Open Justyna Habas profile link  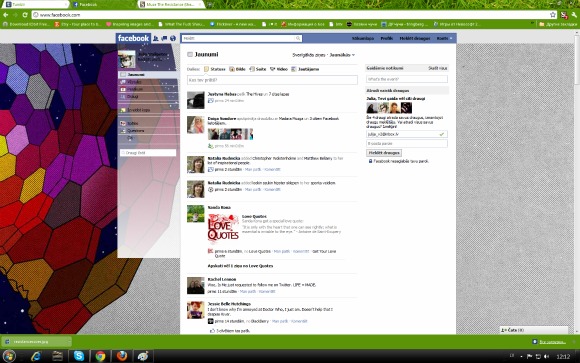click(222, 94)
